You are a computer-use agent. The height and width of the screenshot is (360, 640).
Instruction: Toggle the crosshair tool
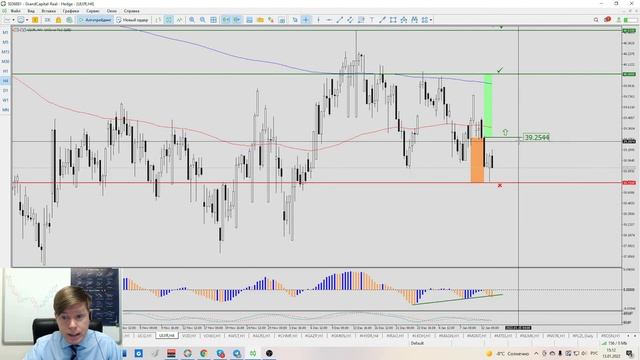tap(306, 20)
